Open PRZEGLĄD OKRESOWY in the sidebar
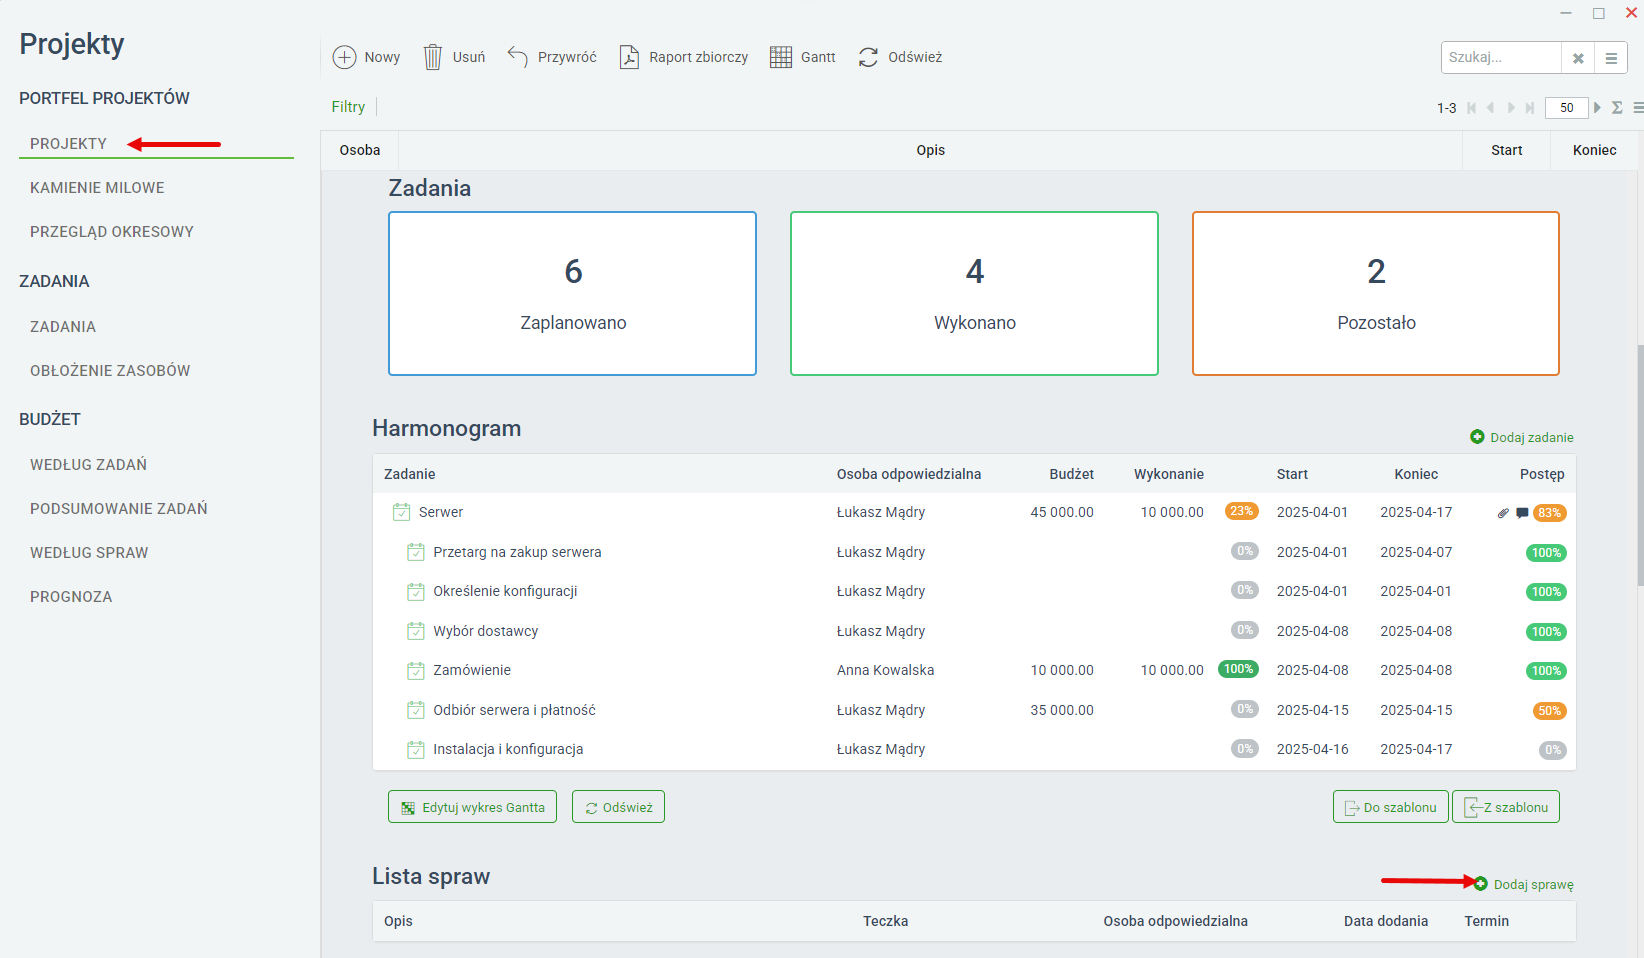 tap(112, 232)
